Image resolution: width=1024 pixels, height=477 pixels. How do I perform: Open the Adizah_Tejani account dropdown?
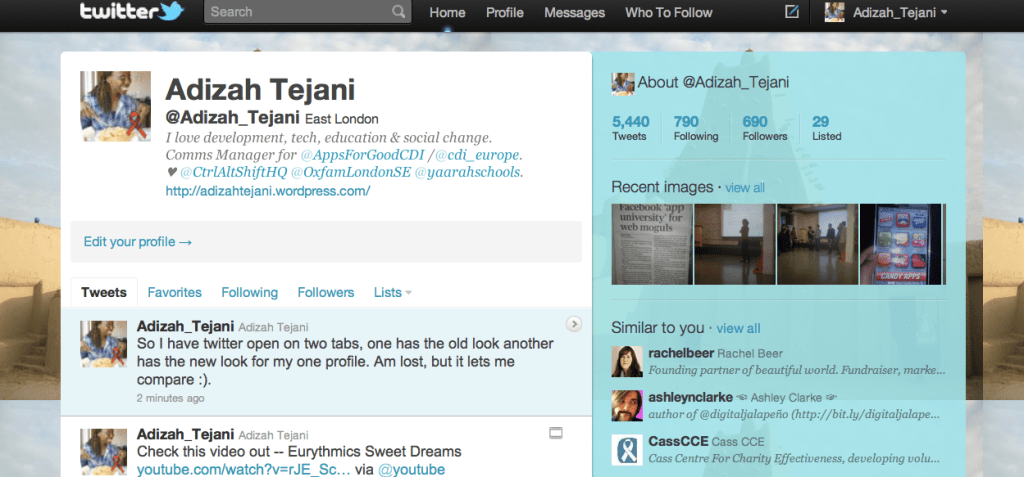901,12
